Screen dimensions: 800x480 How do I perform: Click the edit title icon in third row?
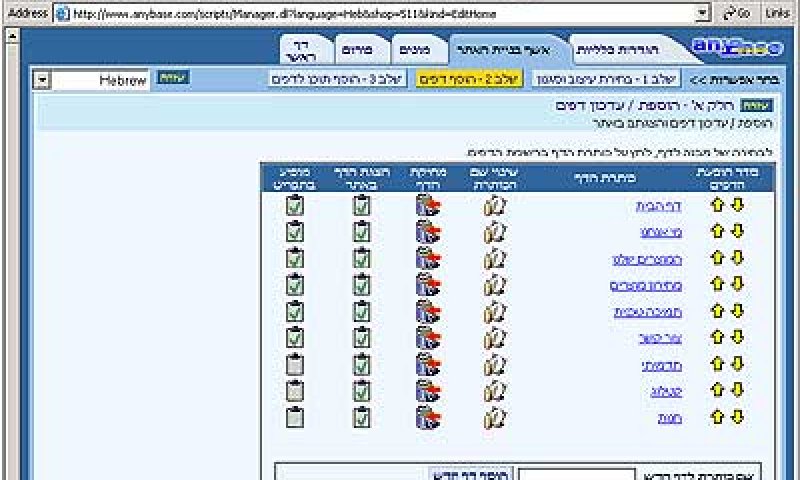[494, 259]
